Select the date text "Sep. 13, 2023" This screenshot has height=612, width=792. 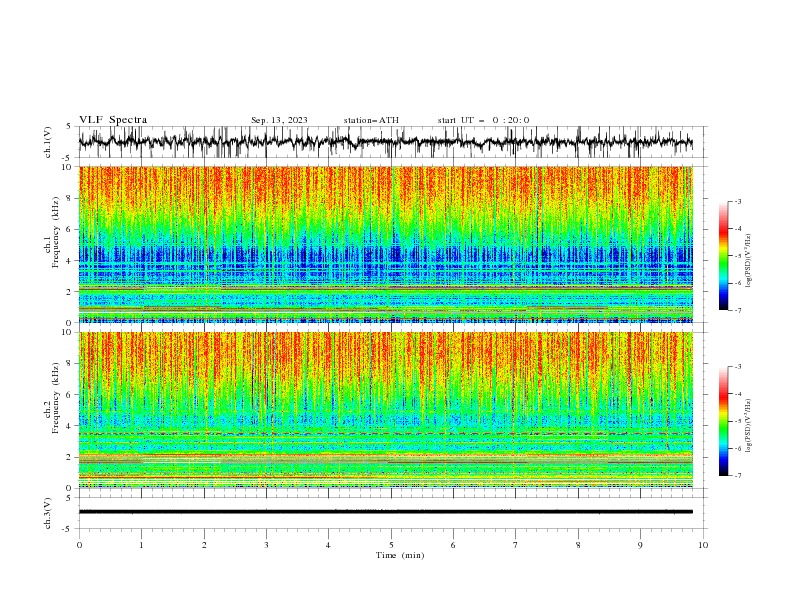pyautogui.click(x=279, y=120)
